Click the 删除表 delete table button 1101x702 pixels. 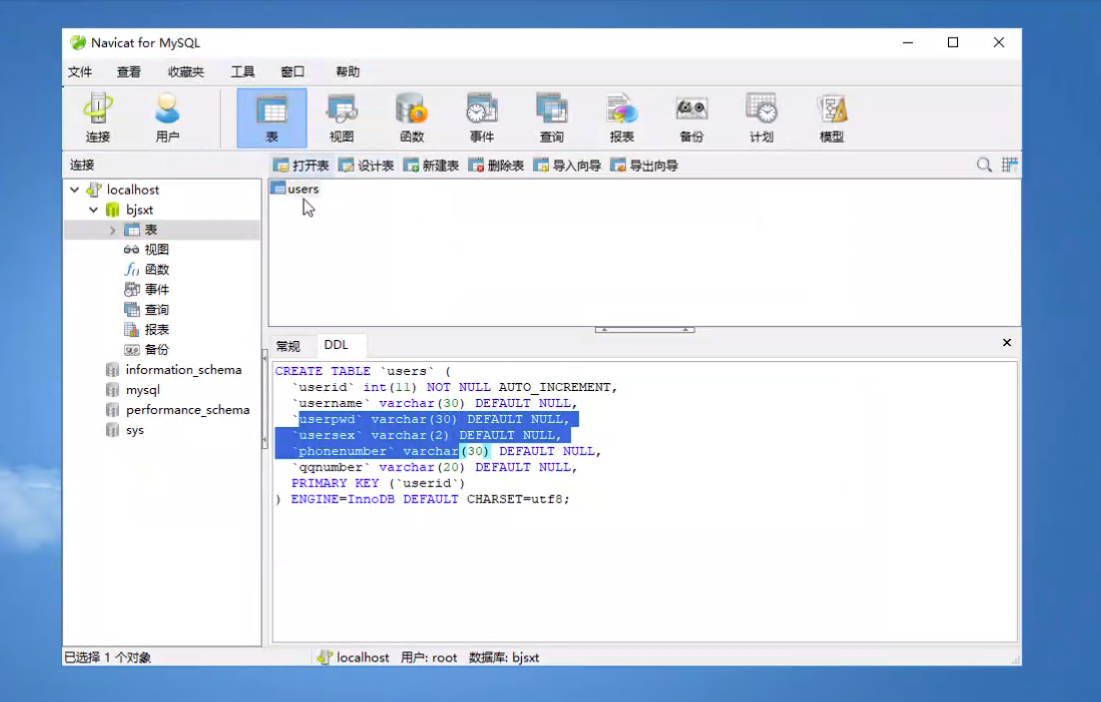tap(496, 166)
